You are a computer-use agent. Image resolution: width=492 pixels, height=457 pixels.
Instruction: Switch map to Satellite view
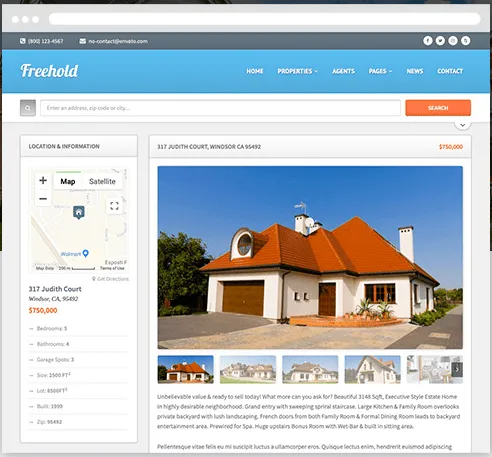pos(102,181)
